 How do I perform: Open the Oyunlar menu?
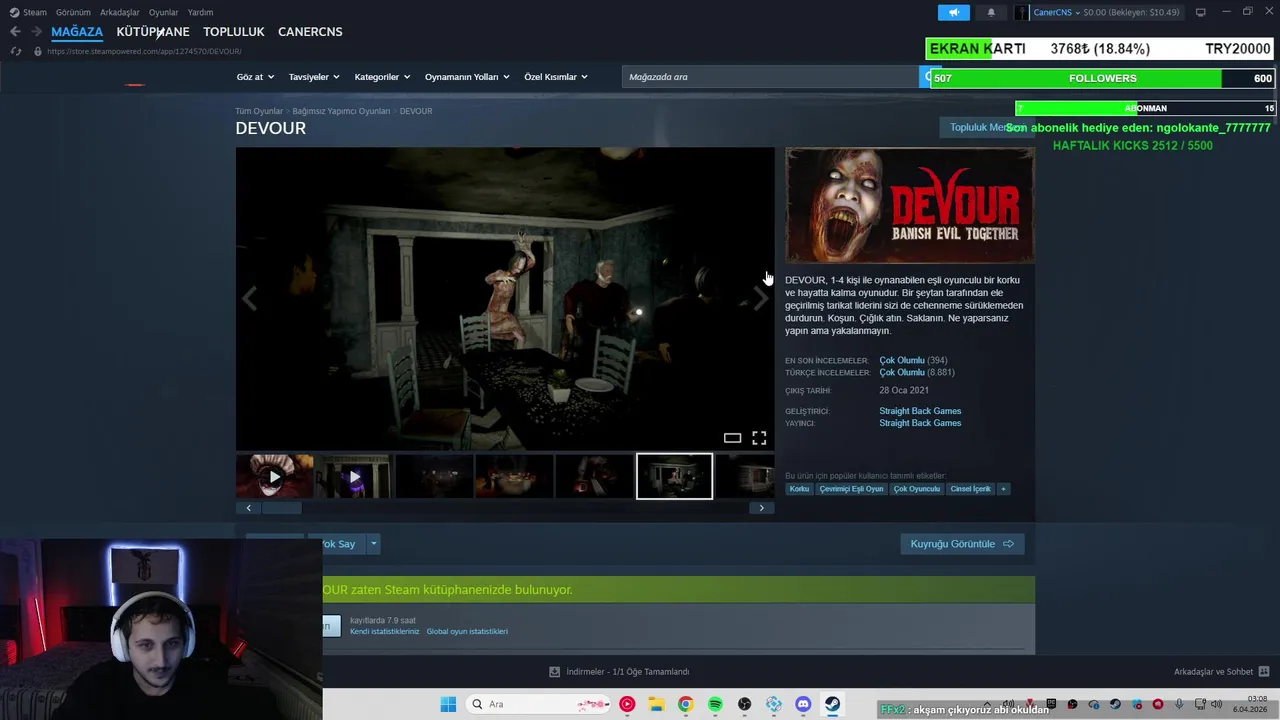point(163,12)
